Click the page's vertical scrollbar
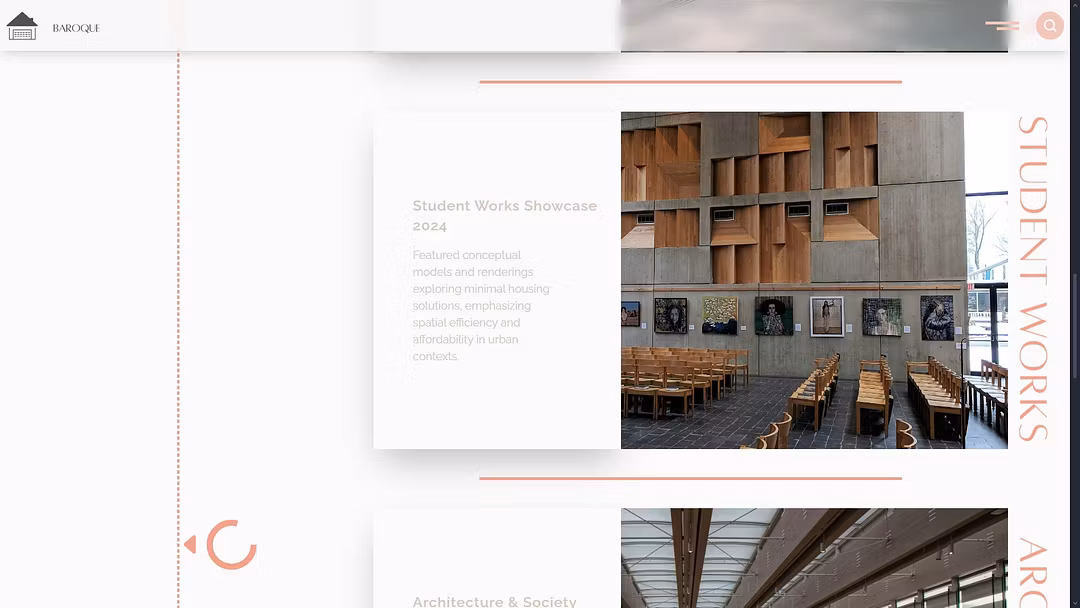The height and width of the screenshot is (608, 1080). (1075, 300)
